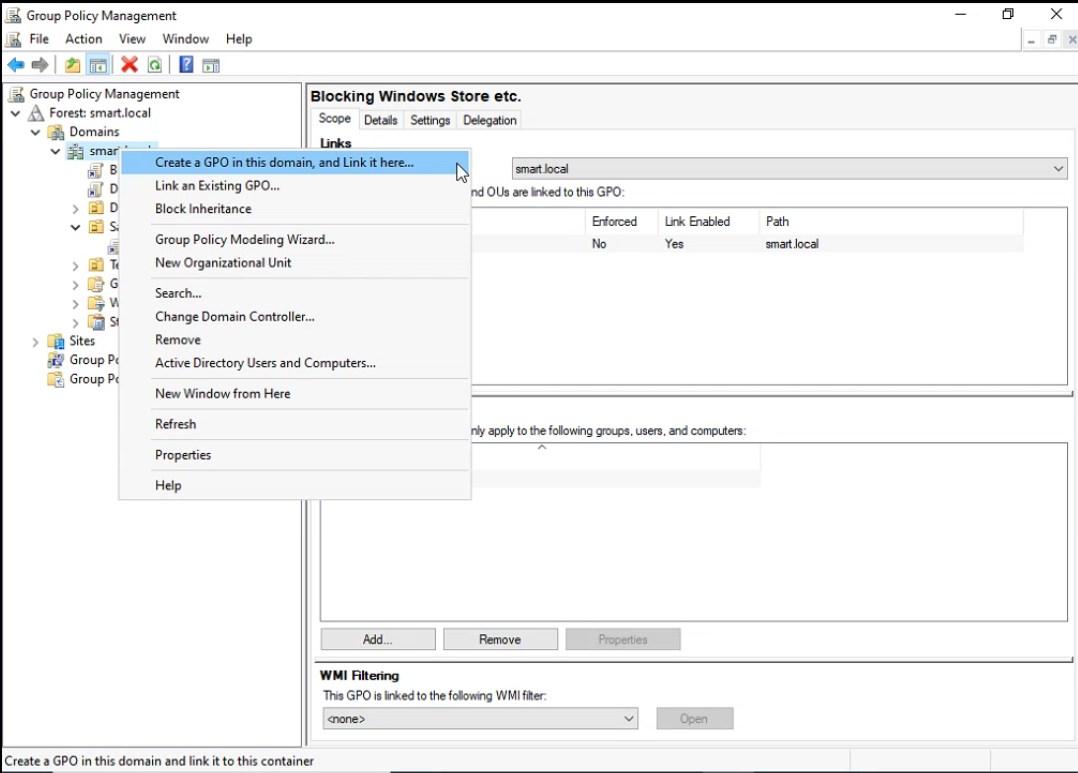This screenshot has width=1078, height=773.
Task: Collapse the smart.local domain node
Action: [x=56, y=151]
